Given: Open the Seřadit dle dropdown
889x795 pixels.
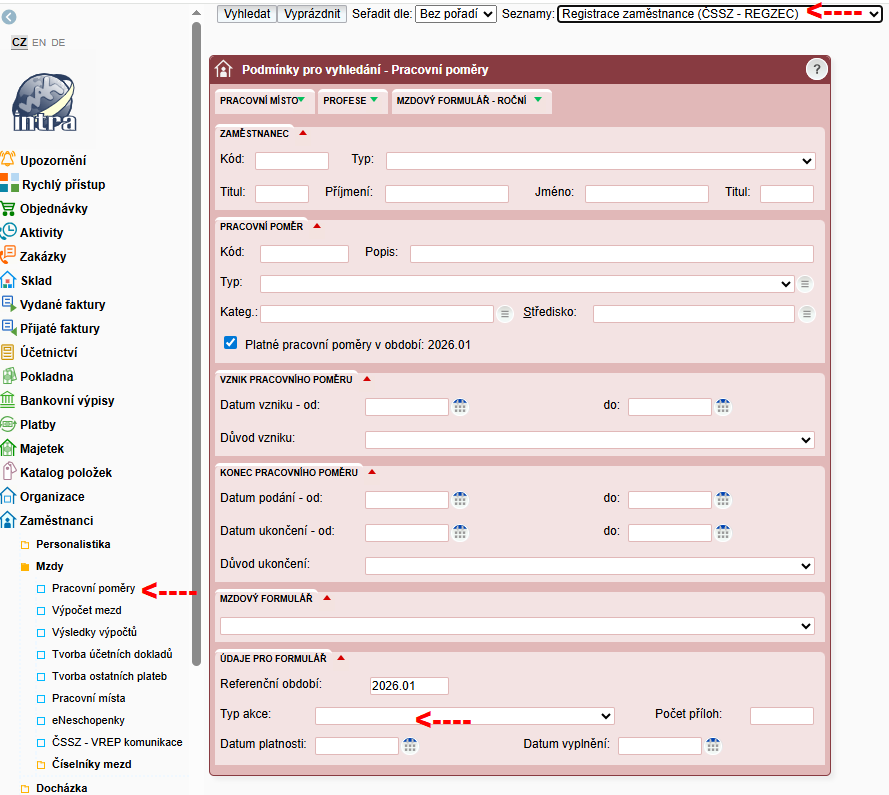Looking at the screenshot, I should [455, 13].
